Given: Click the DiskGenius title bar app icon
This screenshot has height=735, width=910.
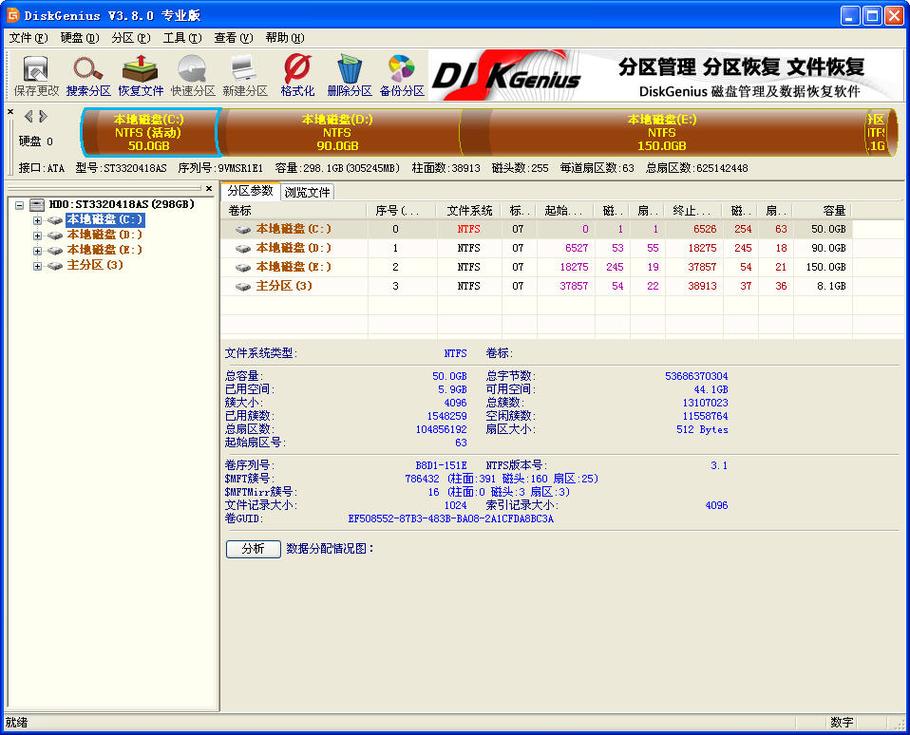Looking at the screenshot, I should click(x=12, y=15).
